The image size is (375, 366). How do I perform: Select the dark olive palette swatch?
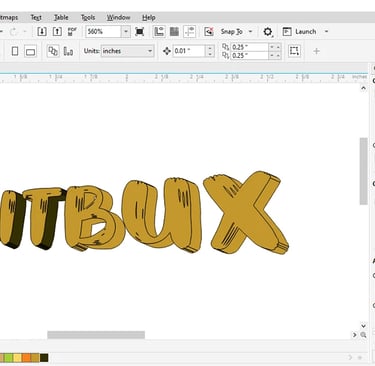point(44,358)
